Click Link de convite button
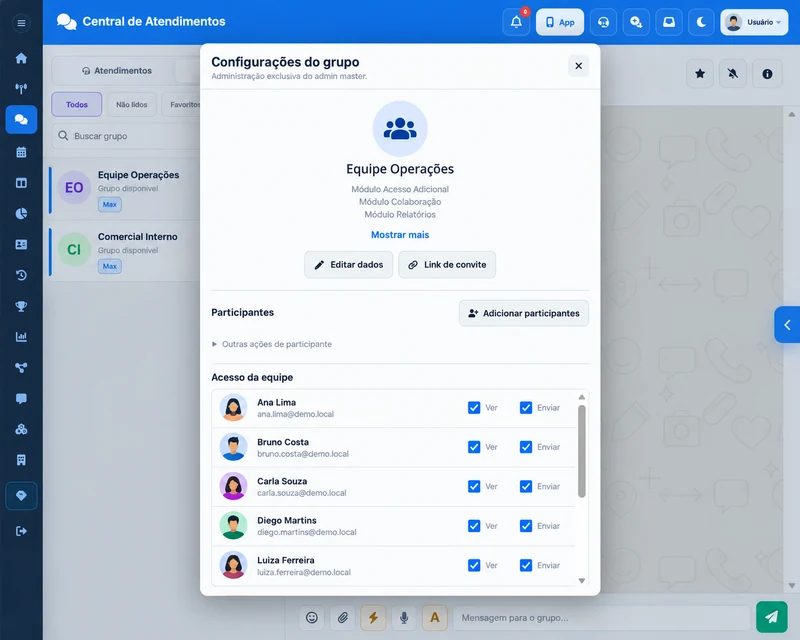Screen dimensions: 800x640 (x=447, y=264)
